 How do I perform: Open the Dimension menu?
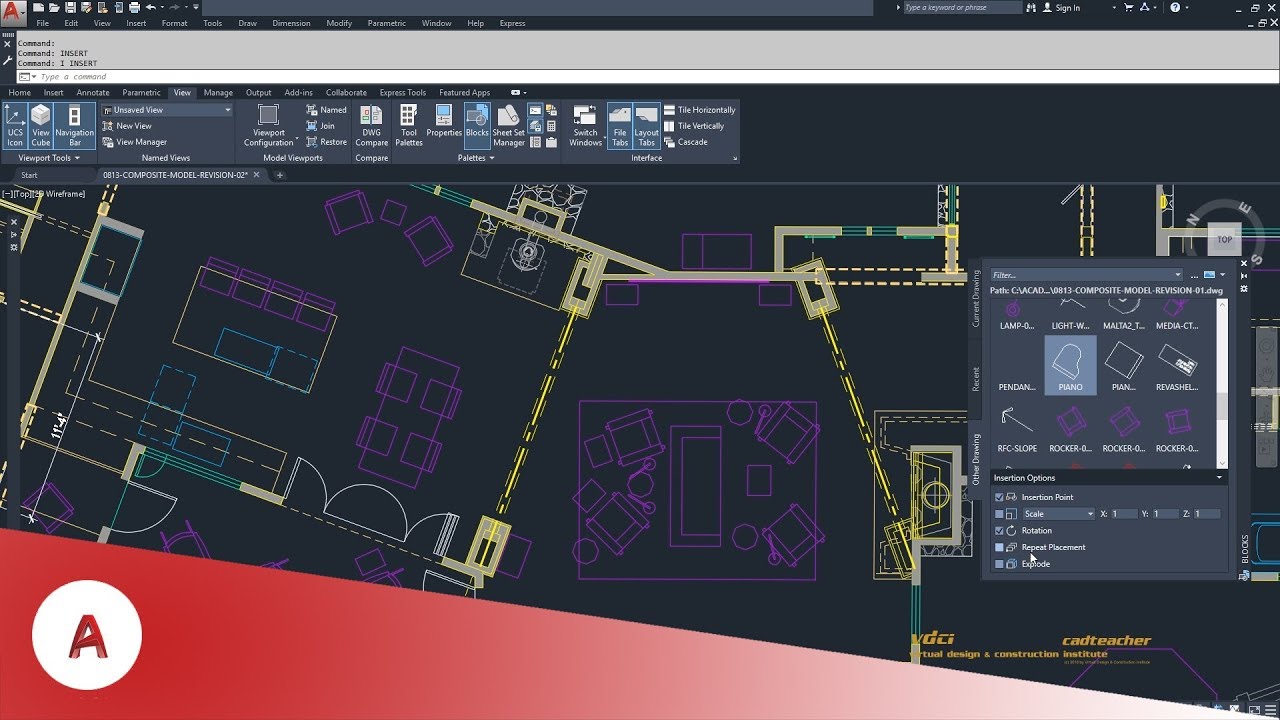(291, 23)
